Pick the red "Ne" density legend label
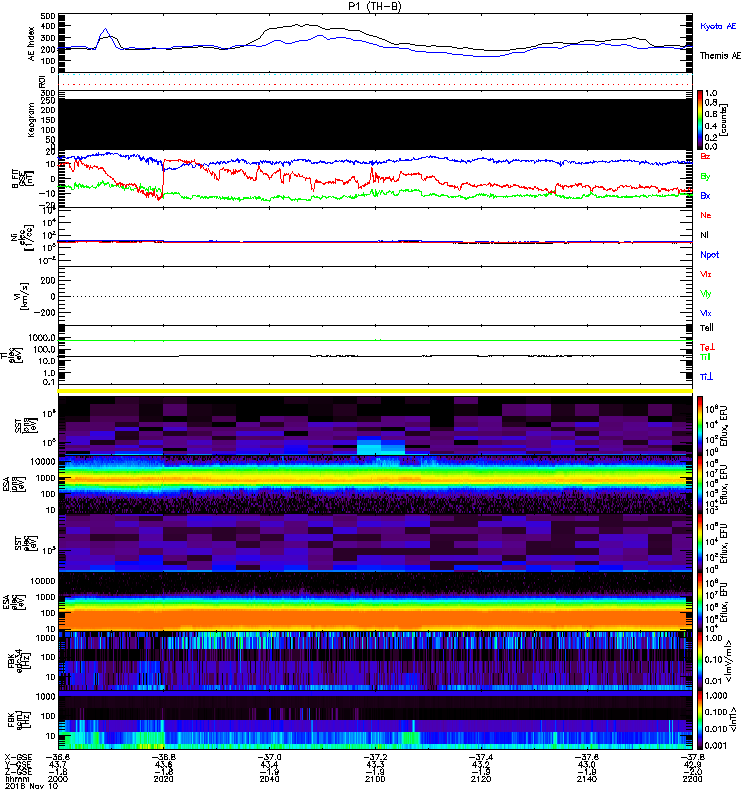Image resolution: width=750 pixels, height=800 pixels. pos(706,215)
